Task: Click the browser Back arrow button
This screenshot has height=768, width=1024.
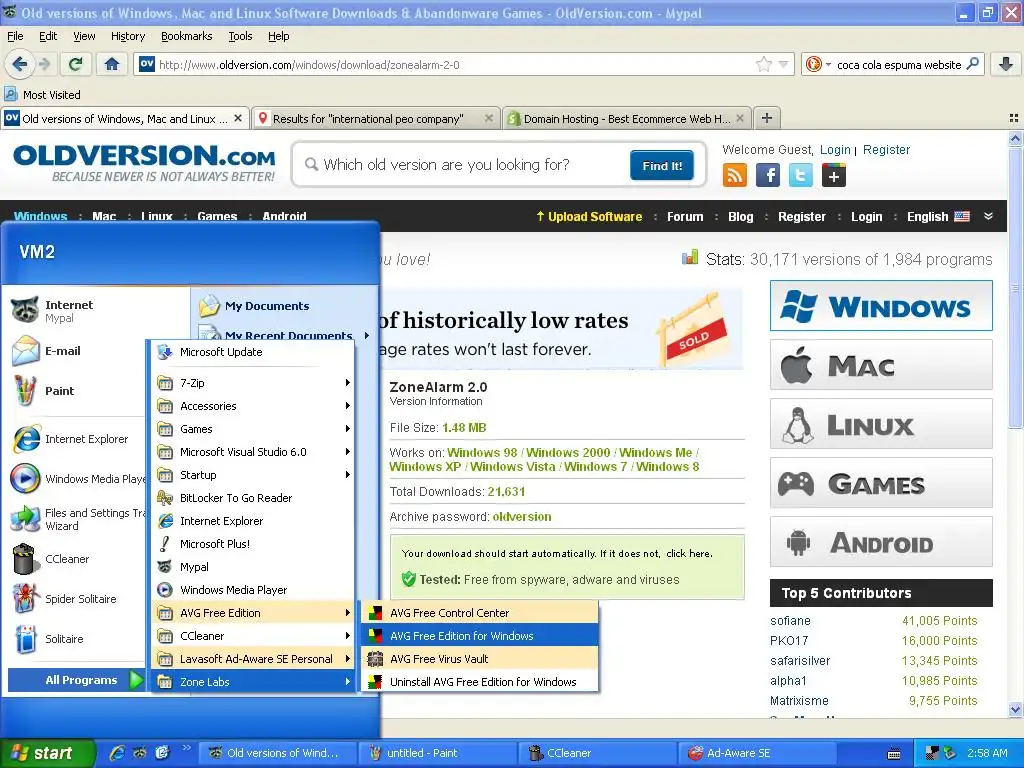Action: (20, 64)
